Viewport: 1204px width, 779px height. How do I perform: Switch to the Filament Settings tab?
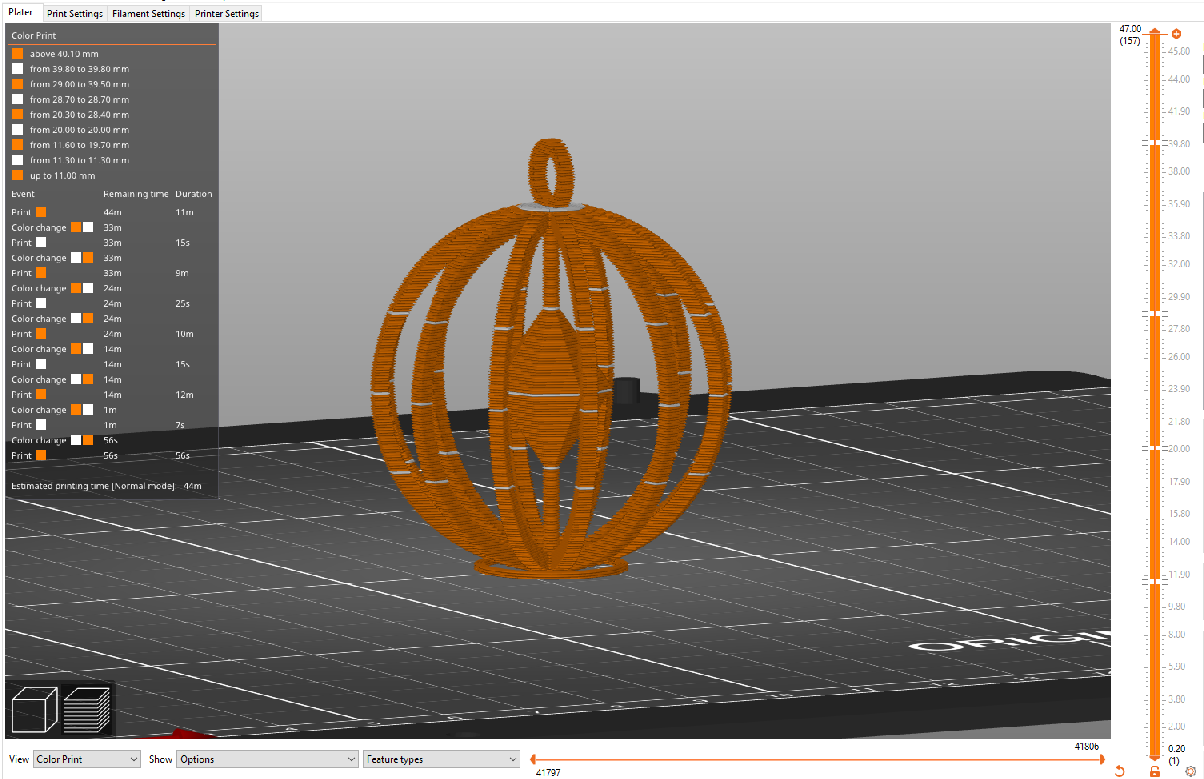click(148, 14)
